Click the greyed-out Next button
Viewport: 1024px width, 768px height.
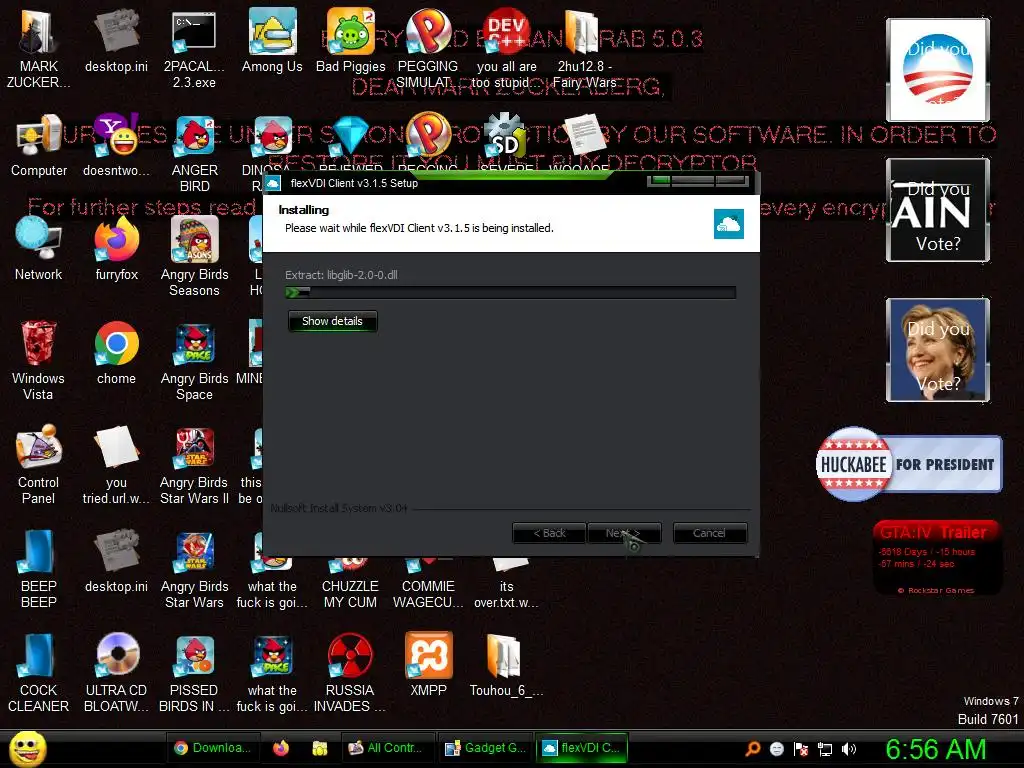click(624, 533)
